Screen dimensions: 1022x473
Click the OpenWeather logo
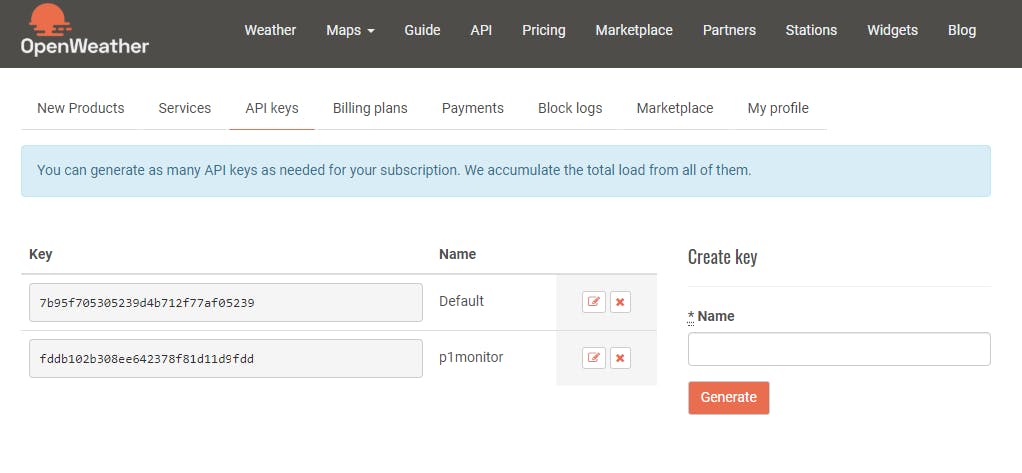click(84, 30)
